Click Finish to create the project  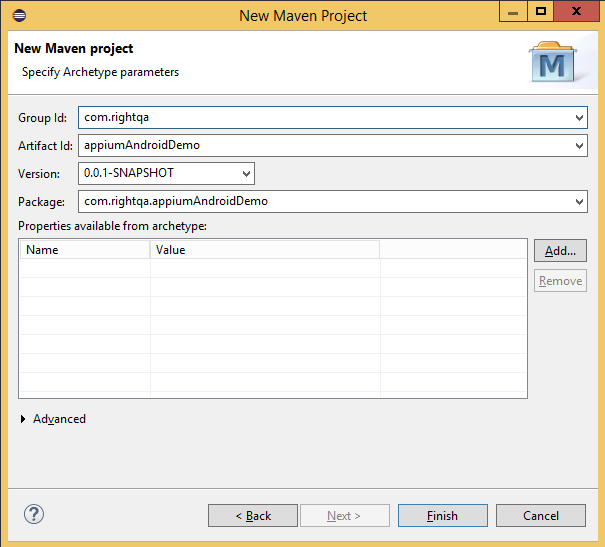pos(443,515)
